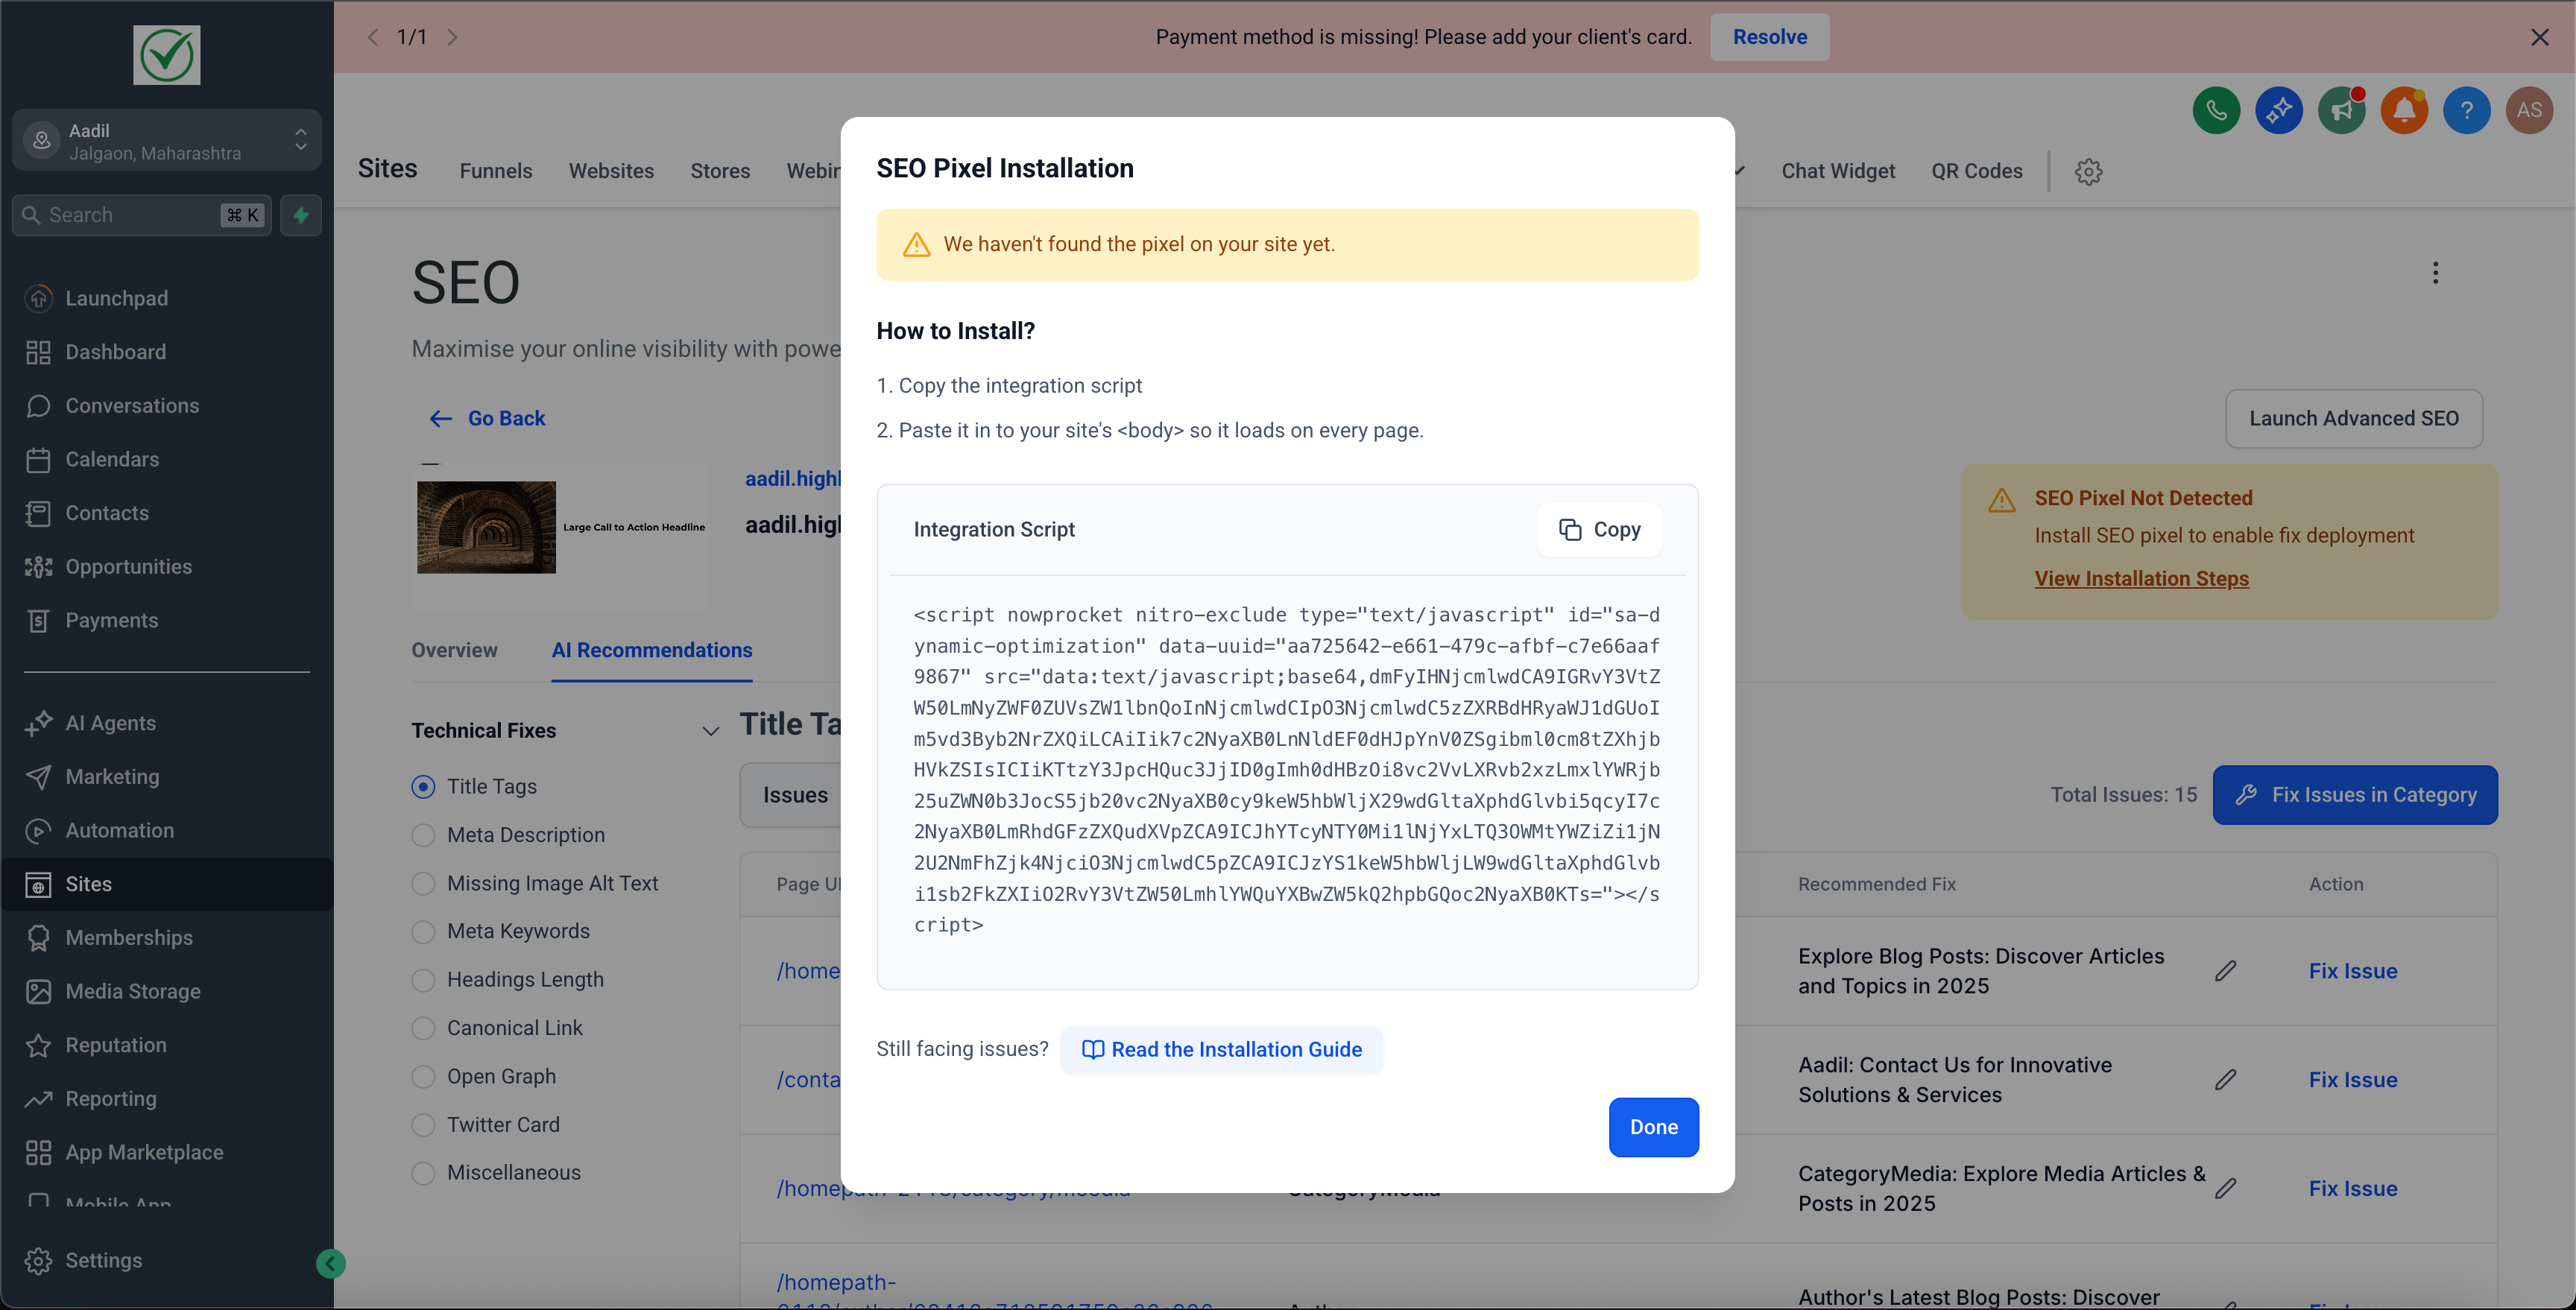Collapse the sidebar with green arrow

[330, 1264]
